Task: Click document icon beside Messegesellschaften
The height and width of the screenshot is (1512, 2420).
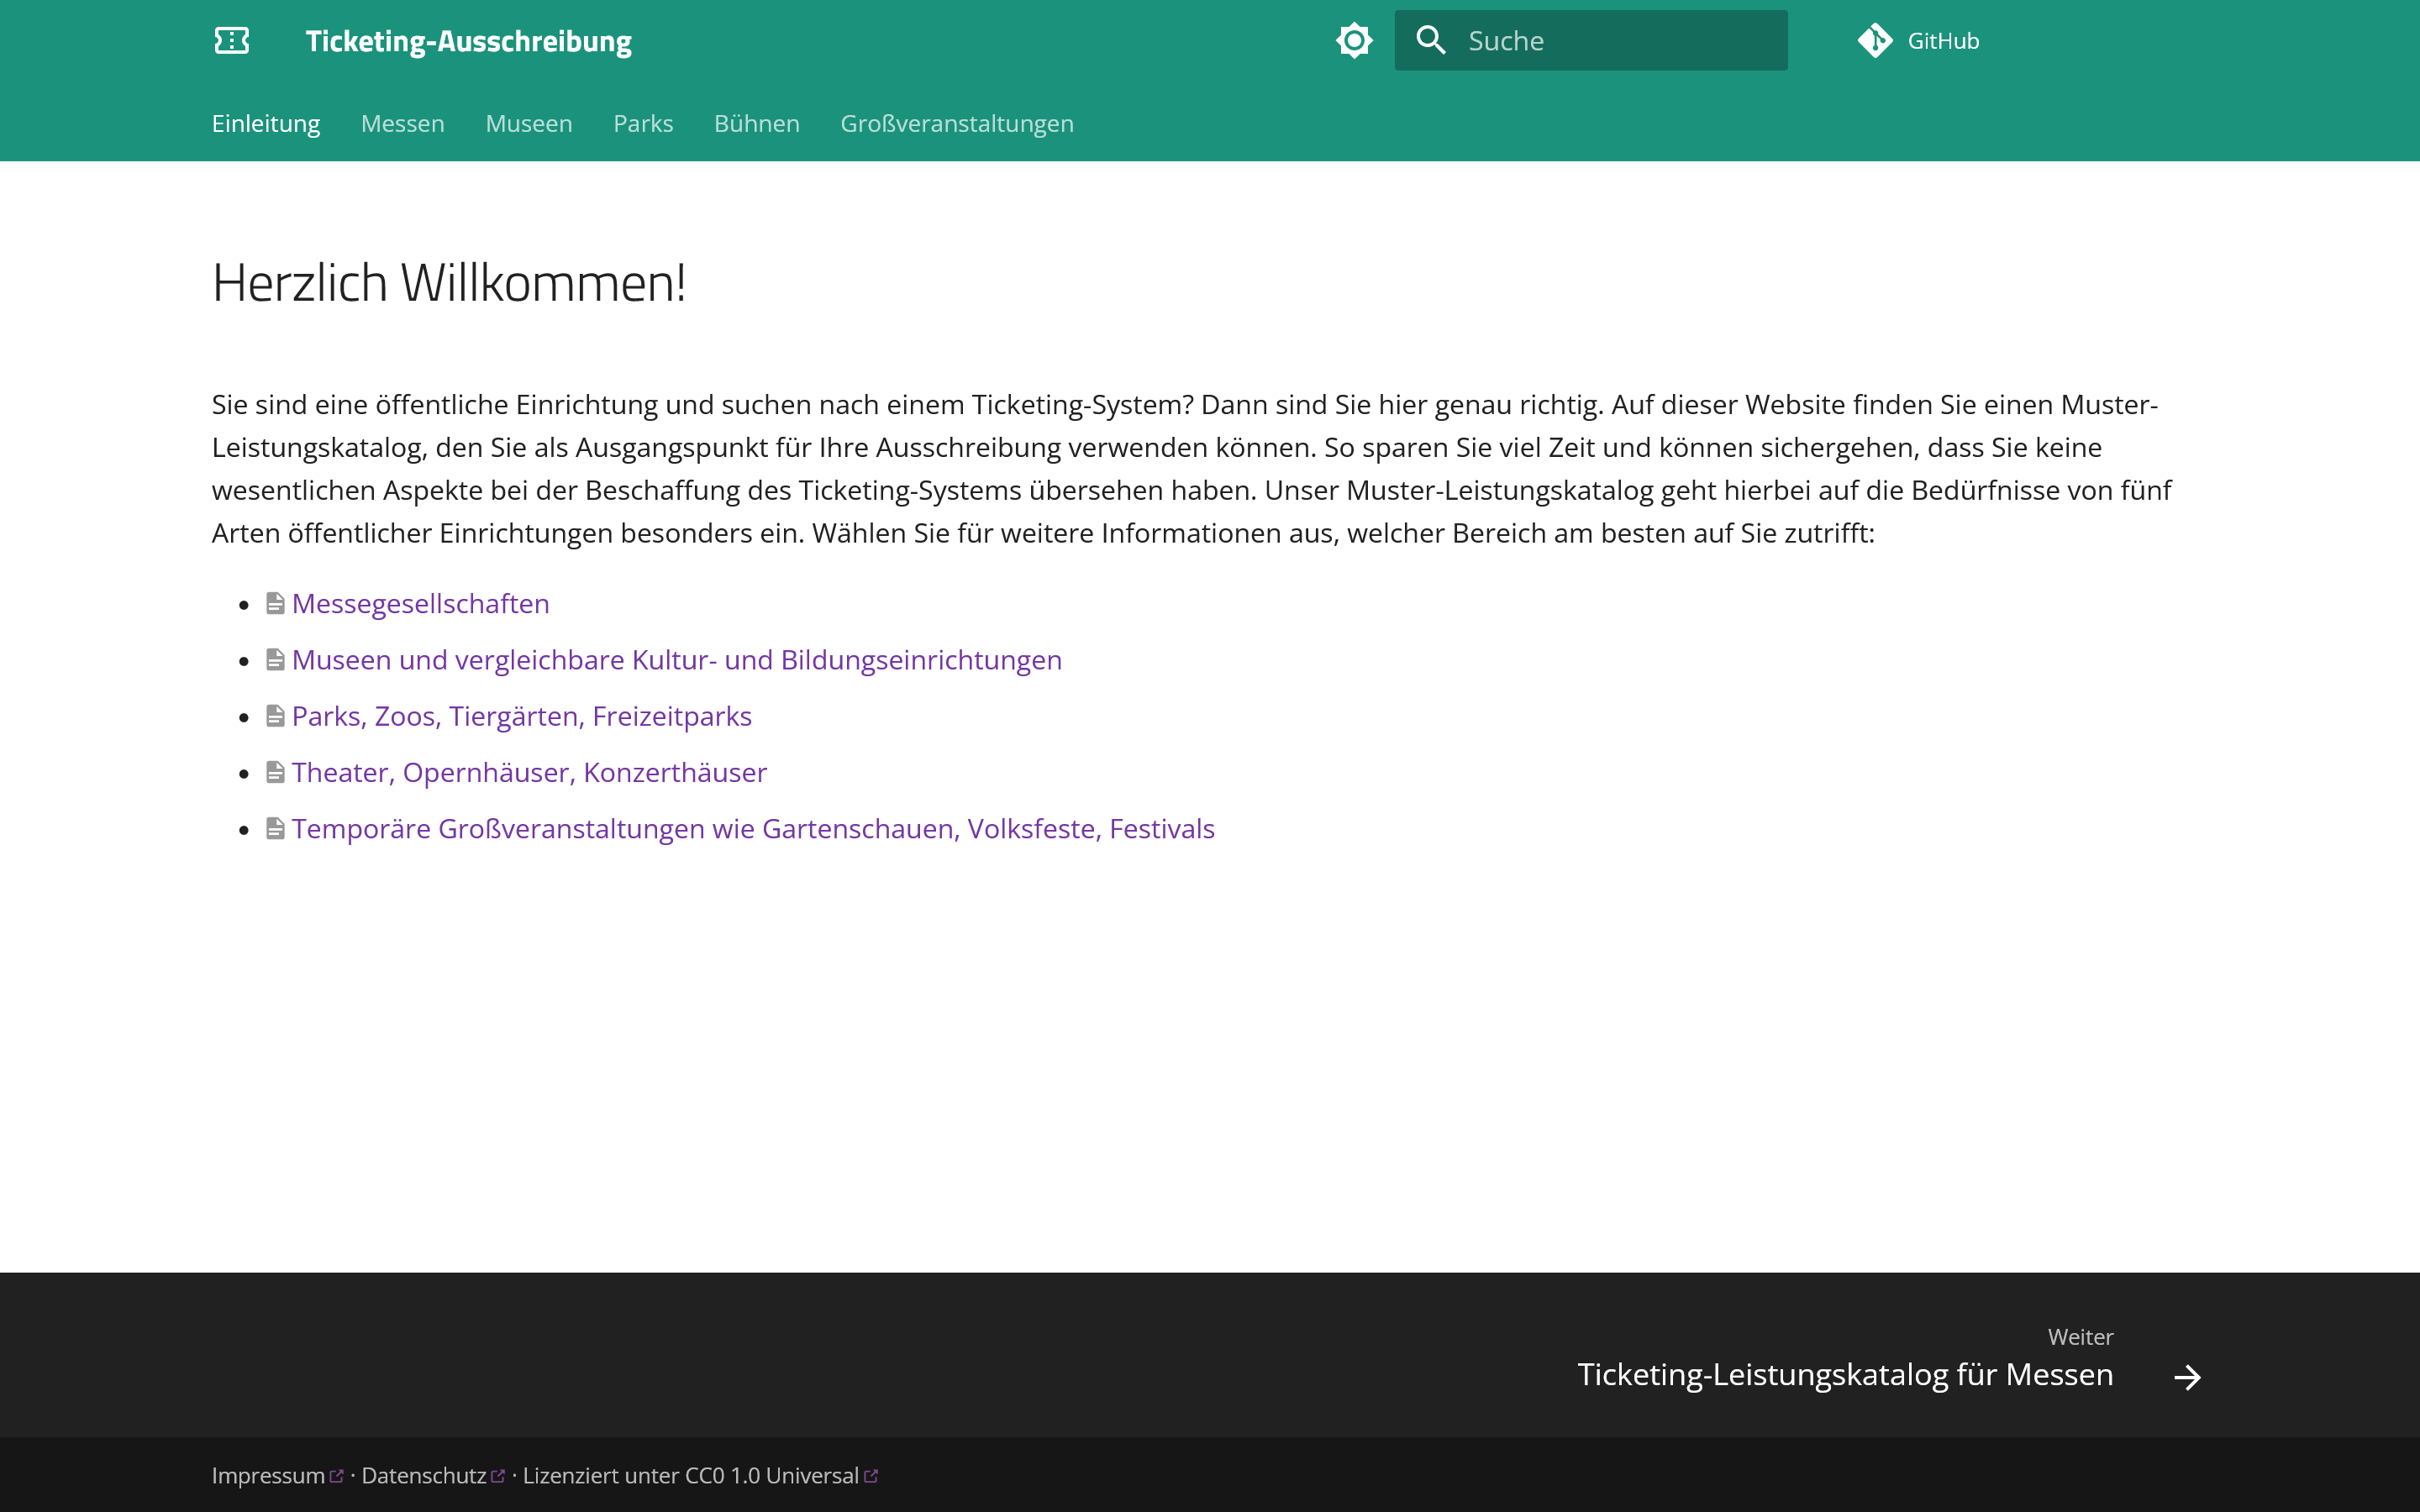Action: [275, 604]
